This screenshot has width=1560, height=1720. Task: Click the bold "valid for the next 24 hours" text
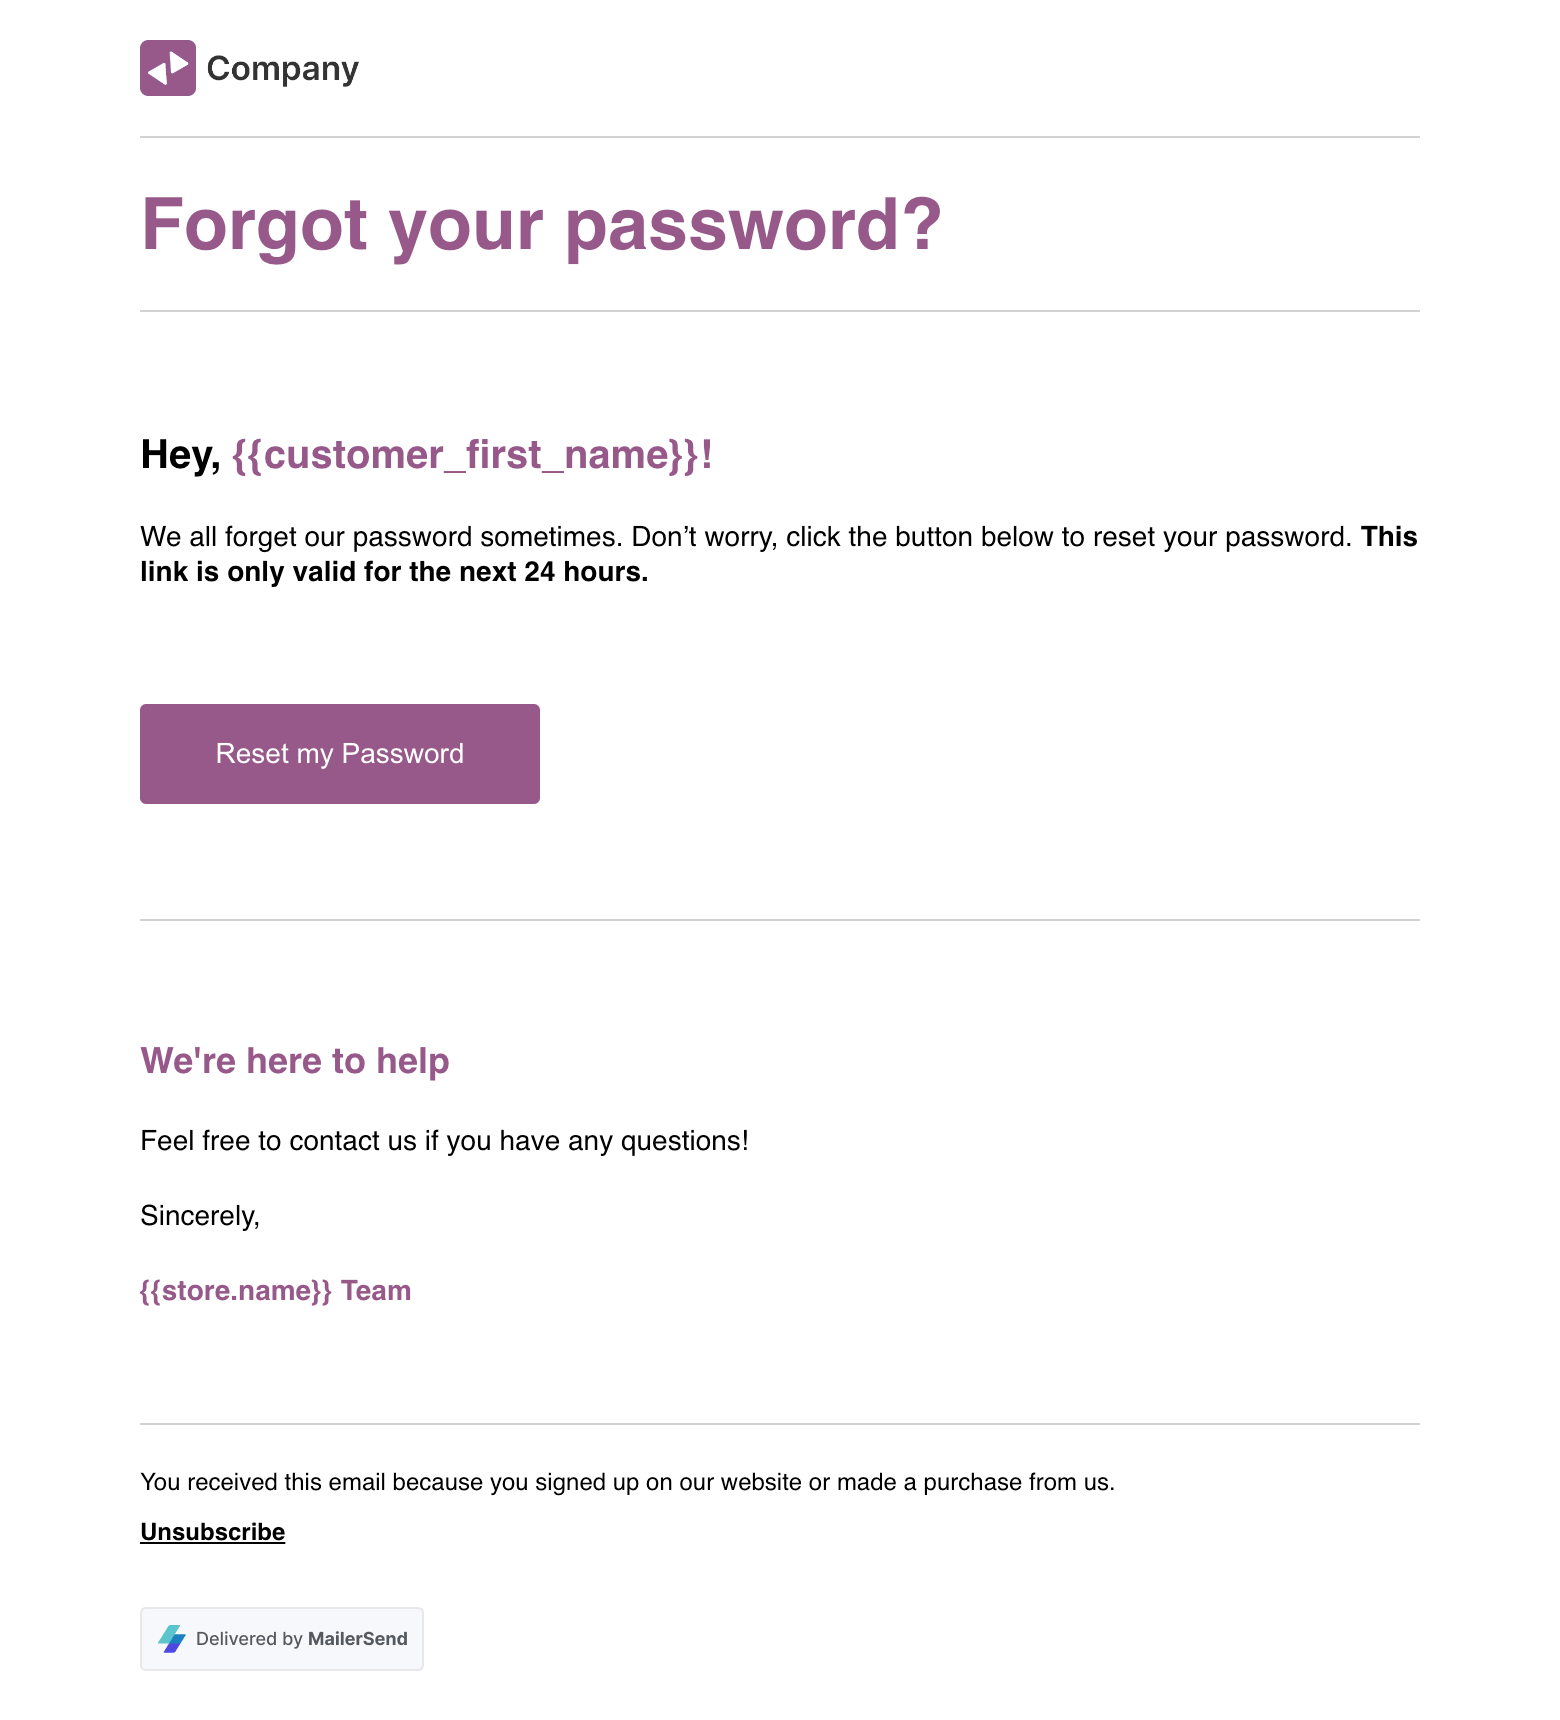coord(470,572)
